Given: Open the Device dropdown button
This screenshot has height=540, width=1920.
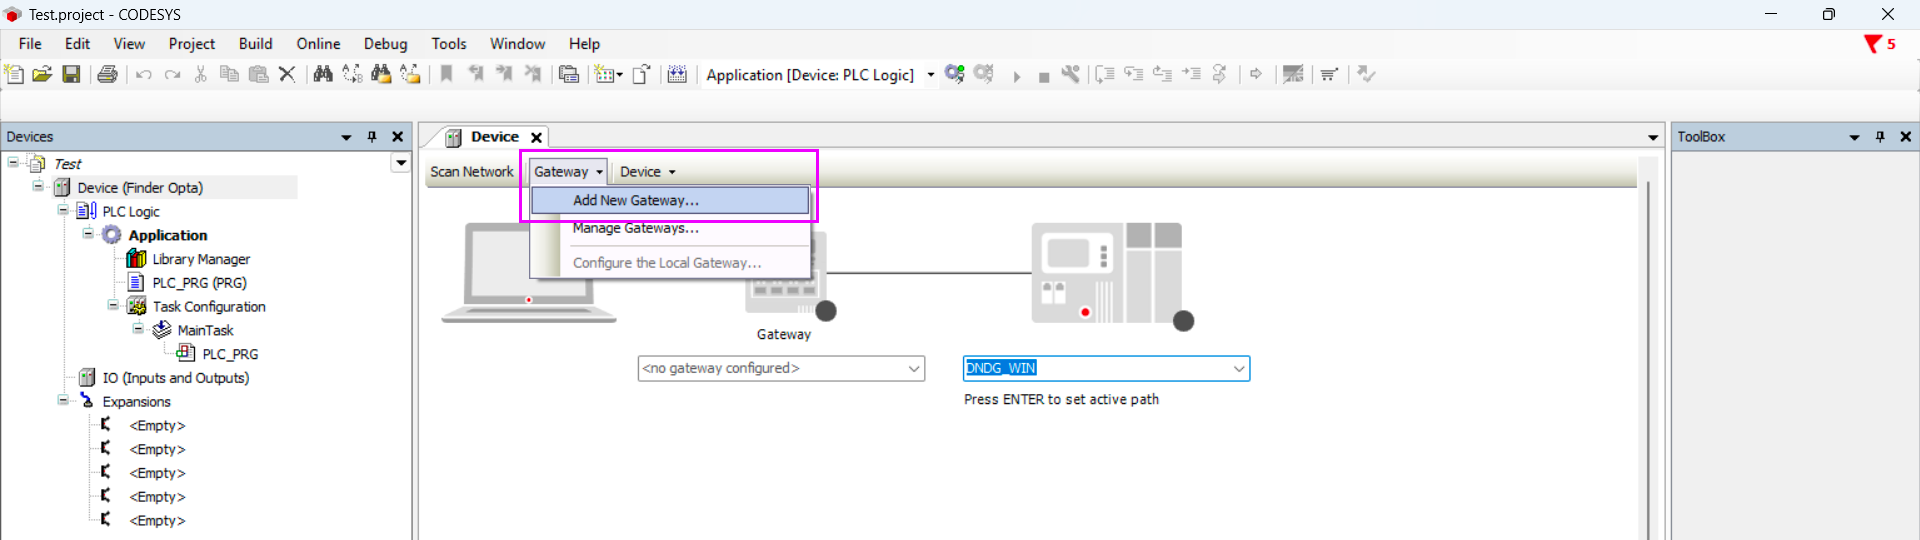Looking at the screenshot, I should (x=647, y=172).
